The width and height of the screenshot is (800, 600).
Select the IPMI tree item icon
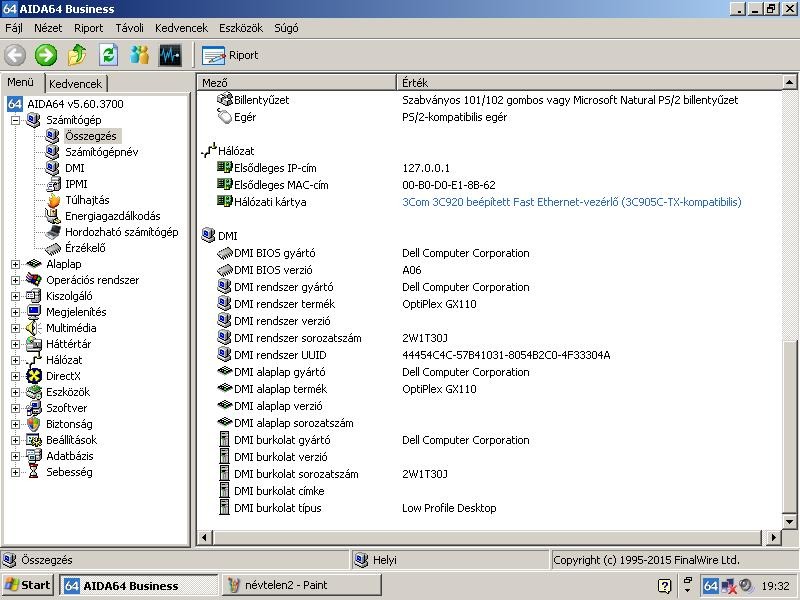point(53,184)
